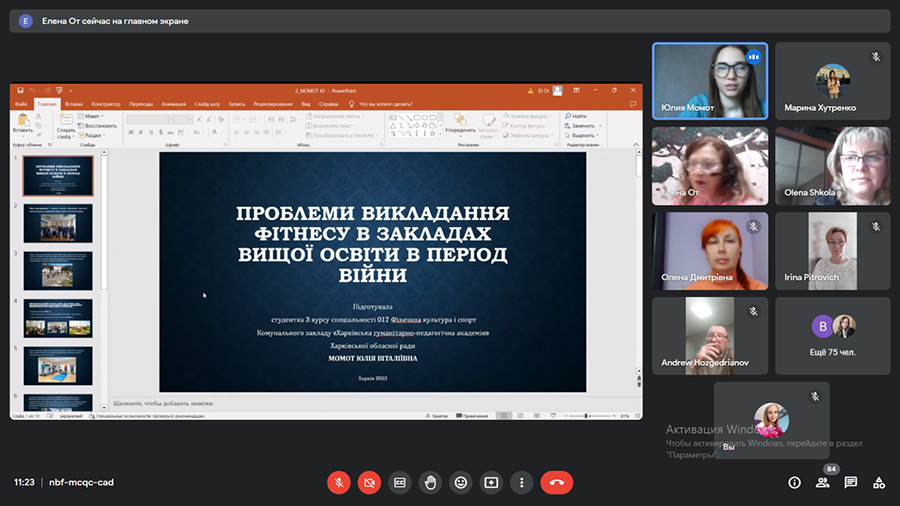Click the Анимация ribbon tab
This screenshot has height=506, width=900.
click(x=172, y=104)
